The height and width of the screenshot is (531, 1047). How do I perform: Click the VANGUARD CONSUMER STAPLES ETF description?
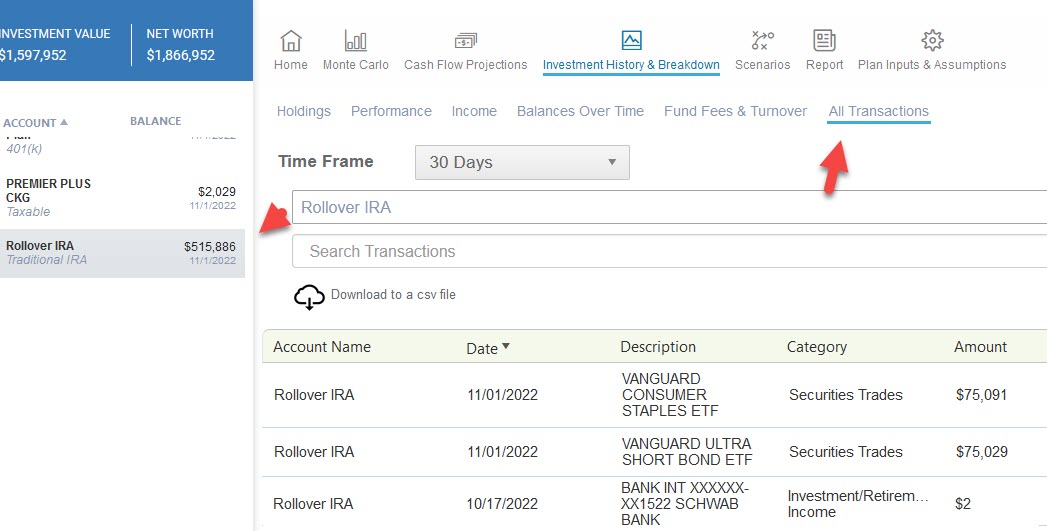tap(670, 395)
